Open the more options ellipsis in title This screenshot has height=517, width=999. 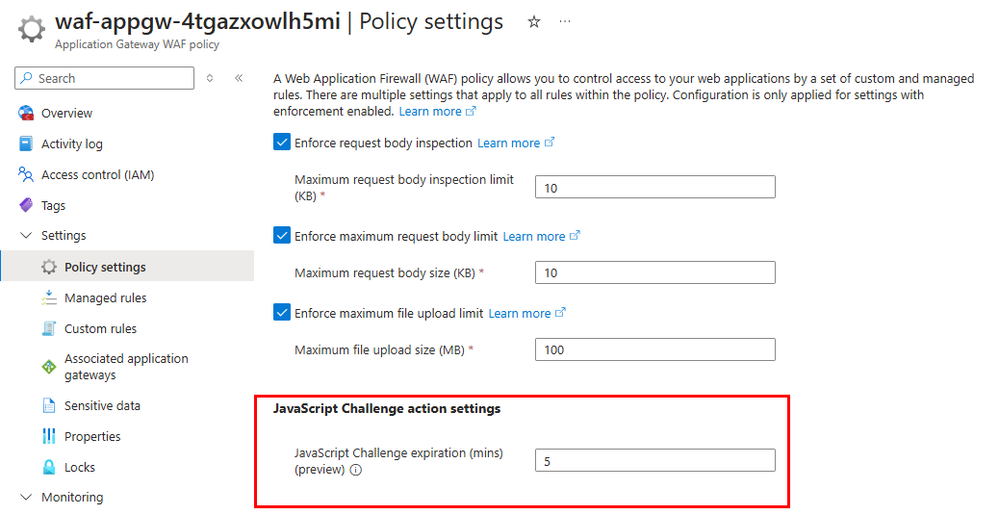(566, 21)
